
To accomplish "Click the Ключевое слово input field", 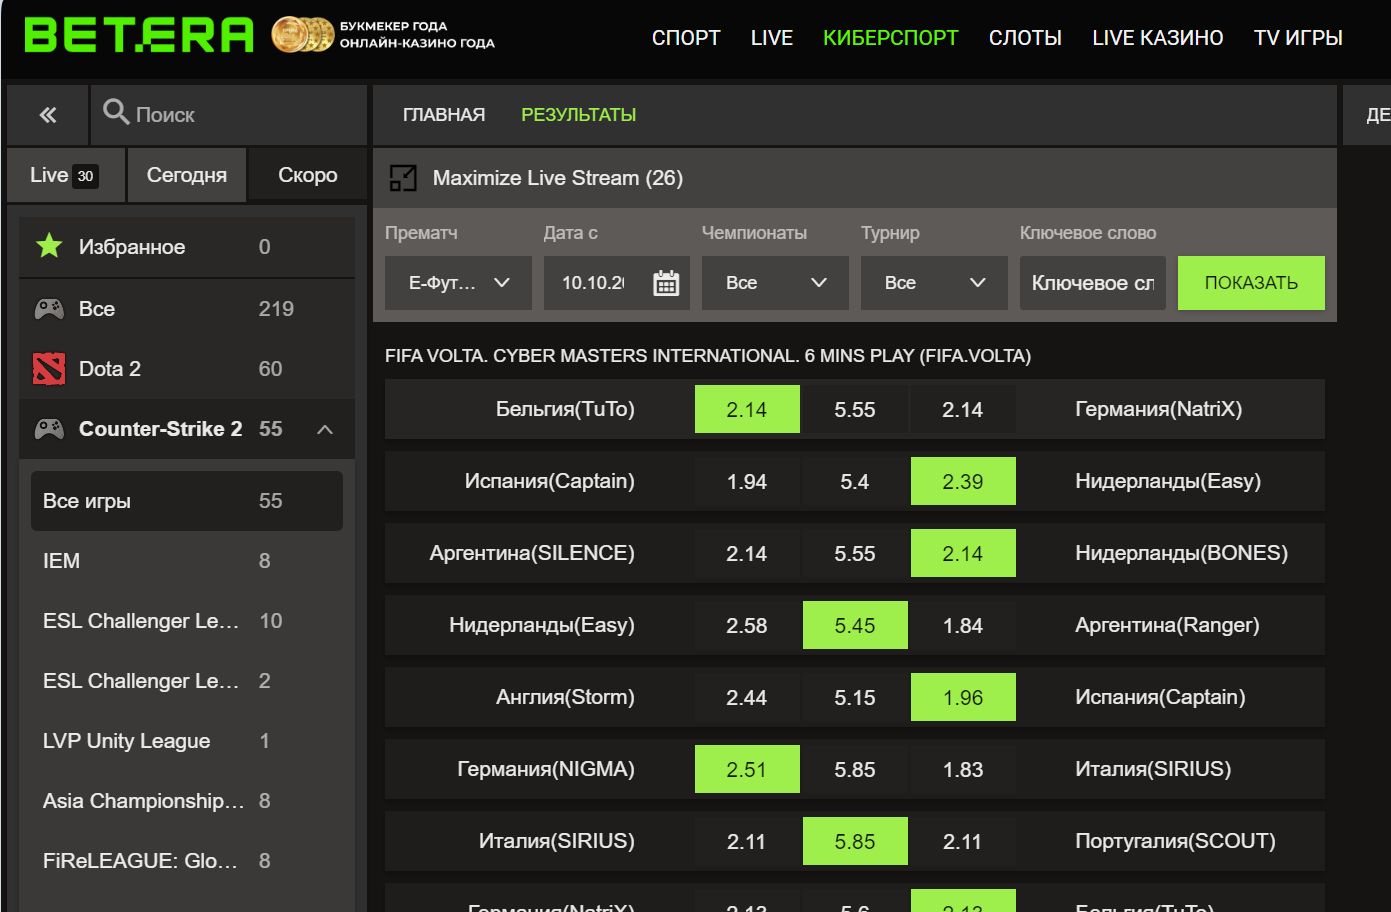I will click(x=1093, y=283).
